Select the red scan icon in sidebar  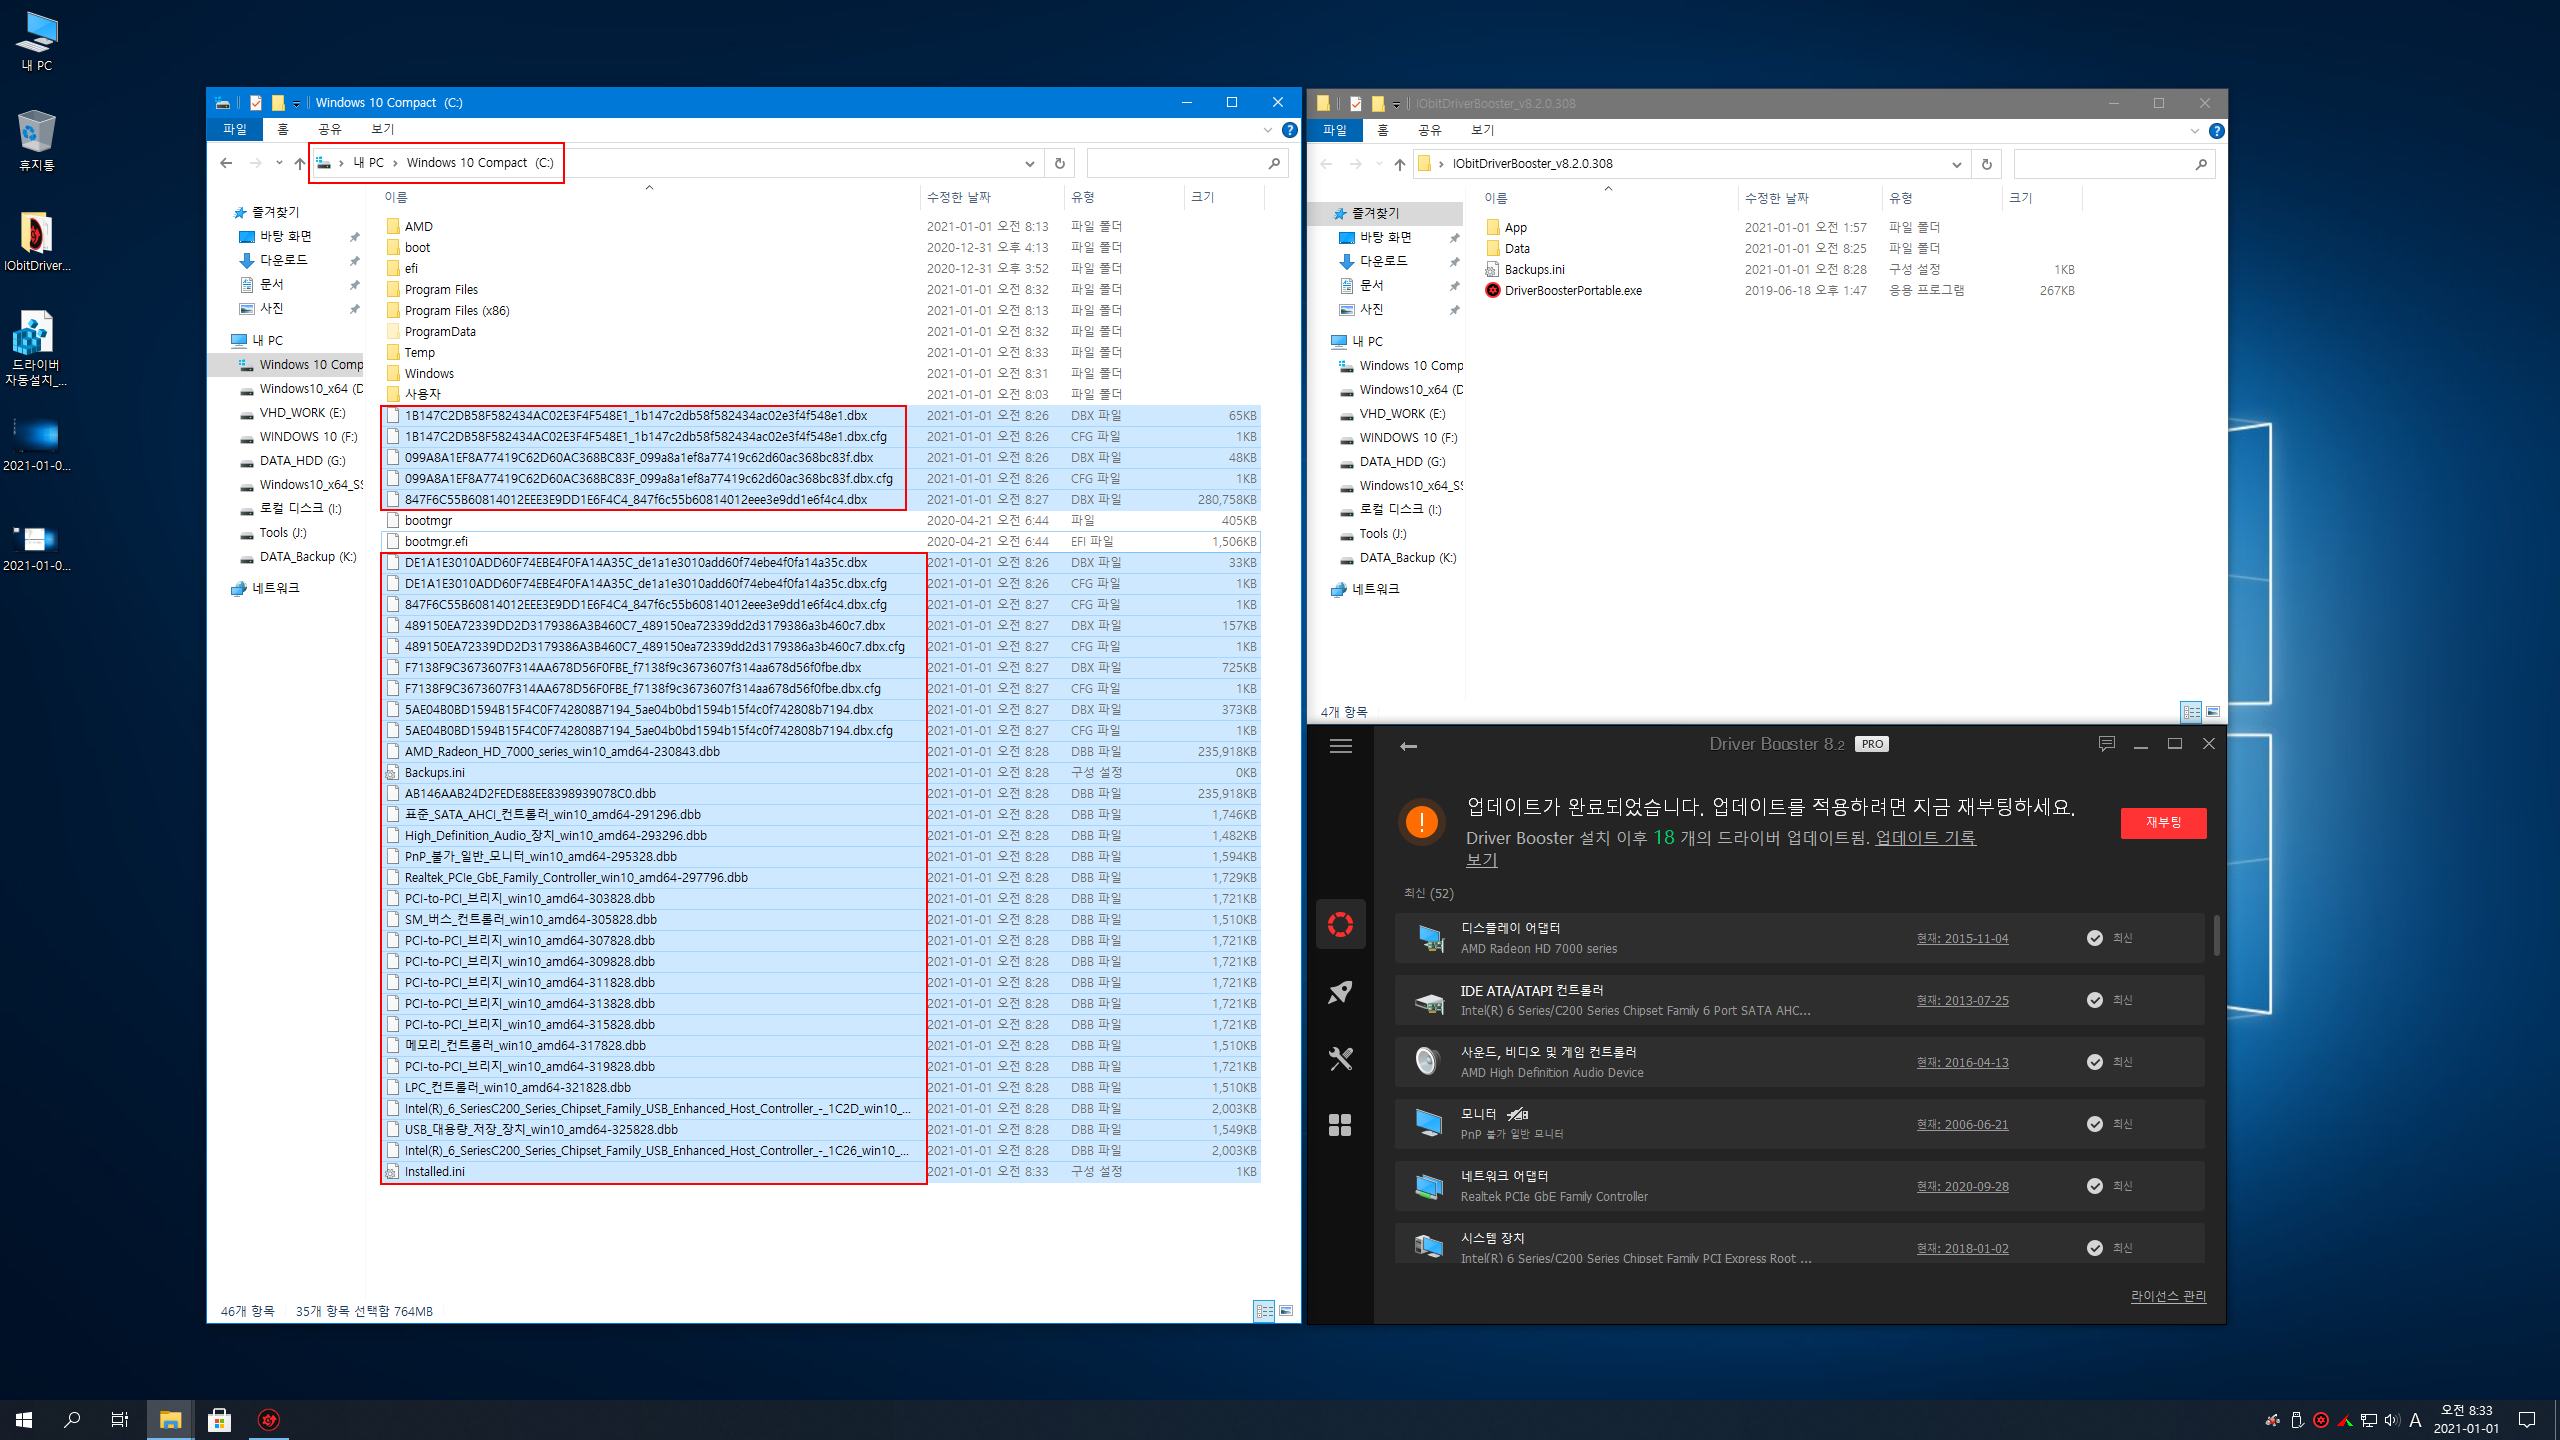coord(1340,924)
